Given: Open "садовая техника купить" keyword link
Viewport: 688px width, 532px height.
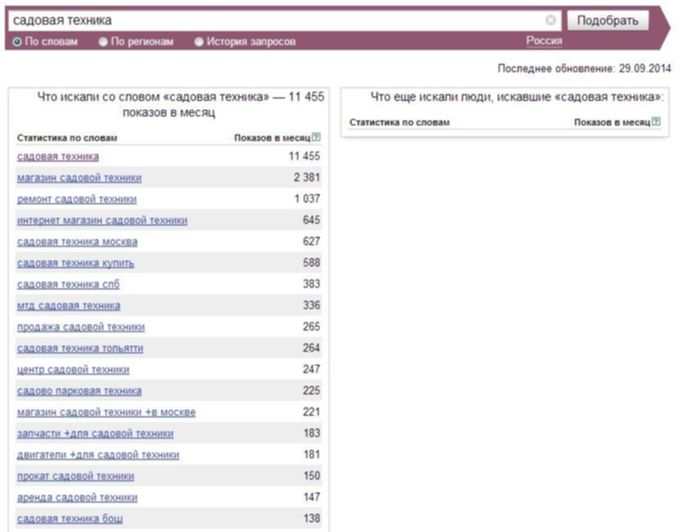Looking at the screenshot, I should point(75,263).
